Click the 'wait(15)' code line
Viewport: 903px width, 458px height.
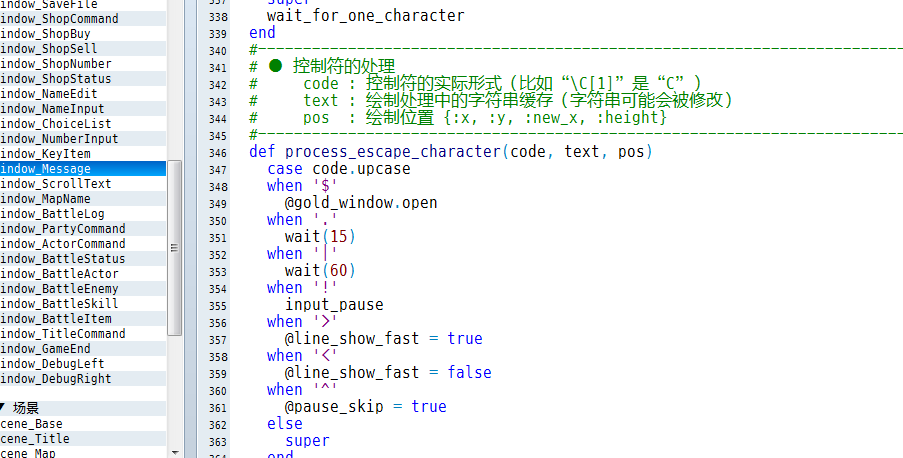coord(320,237)
